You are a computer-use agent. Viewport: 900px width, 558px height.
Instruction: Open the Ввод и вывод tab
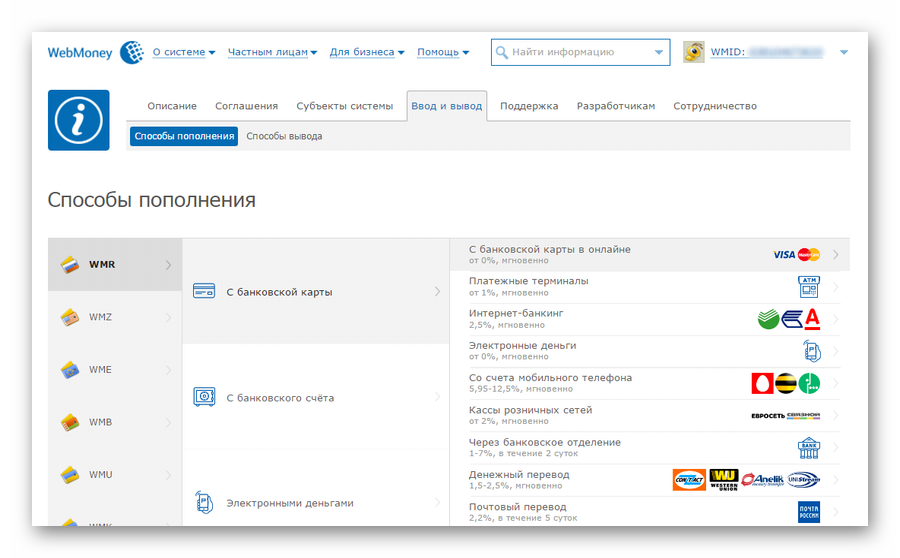coord(447,106)
